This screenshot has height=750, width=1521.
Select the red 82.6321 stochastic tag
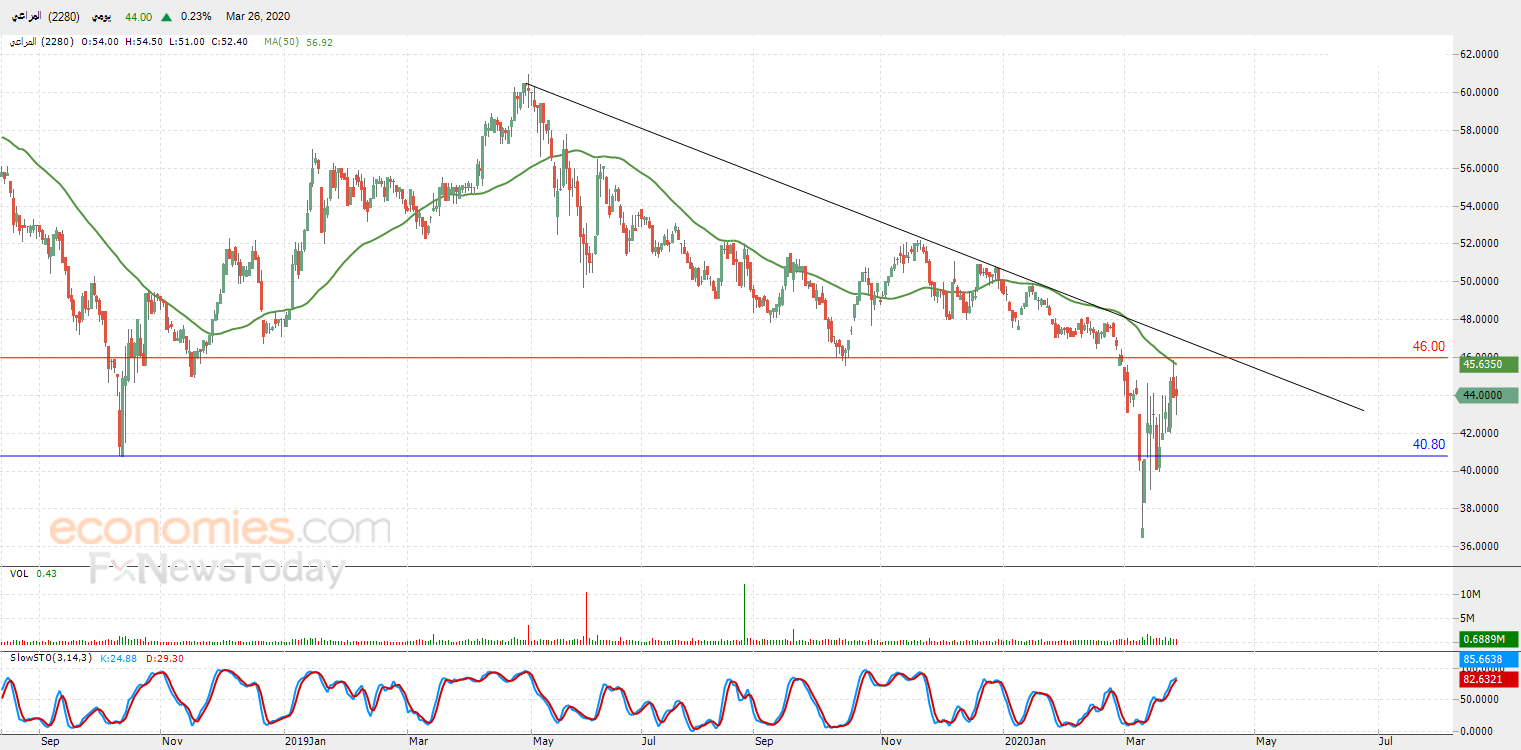pyautogui.click(x=1489, y=679)
